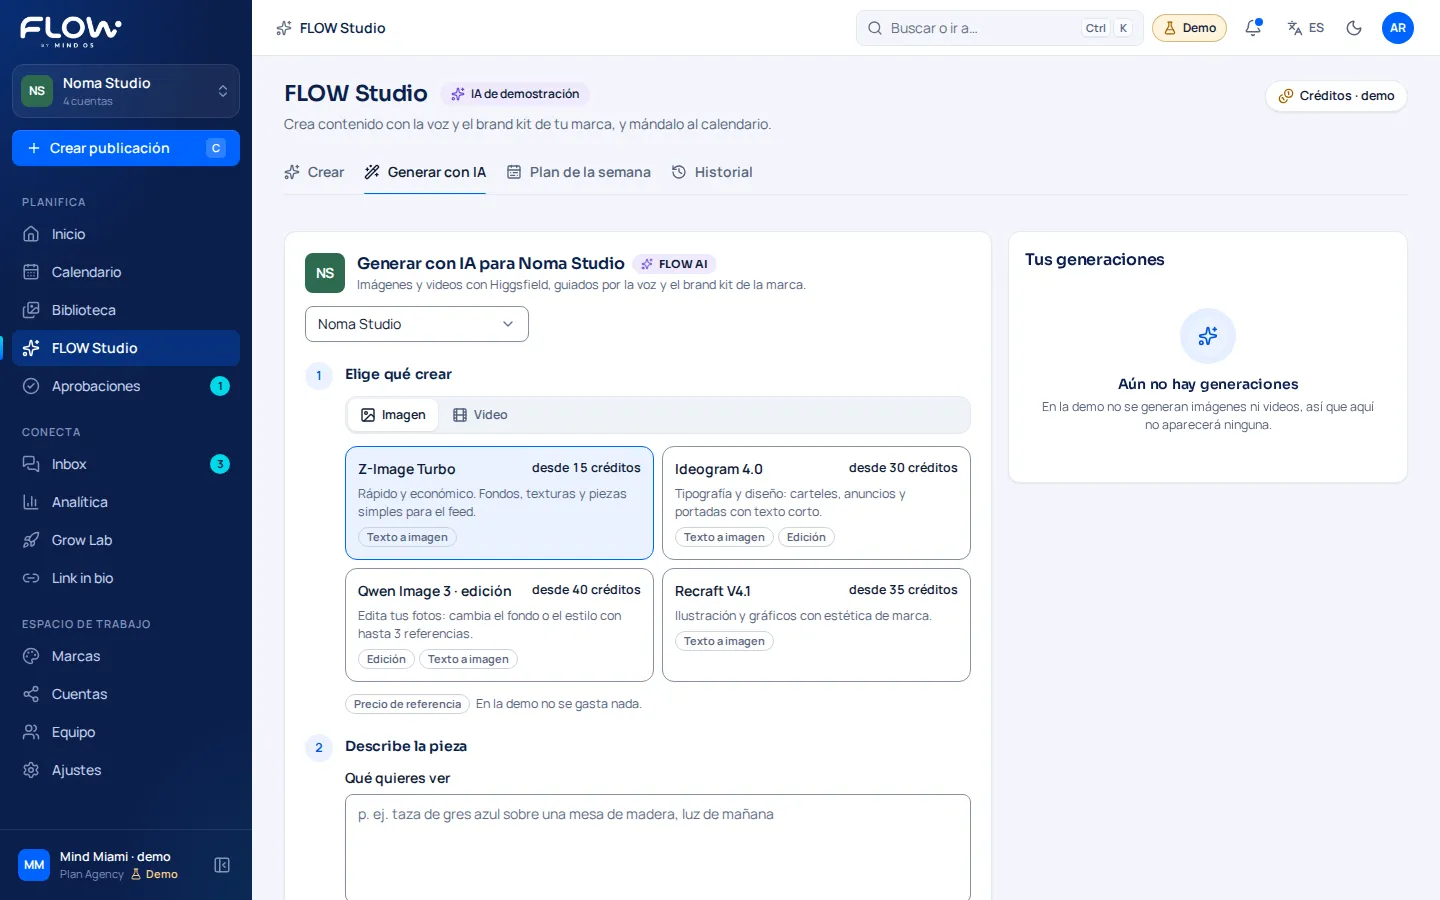
Task: Choose the Z-Image Turbo model card
Action: tap(499, 503)
